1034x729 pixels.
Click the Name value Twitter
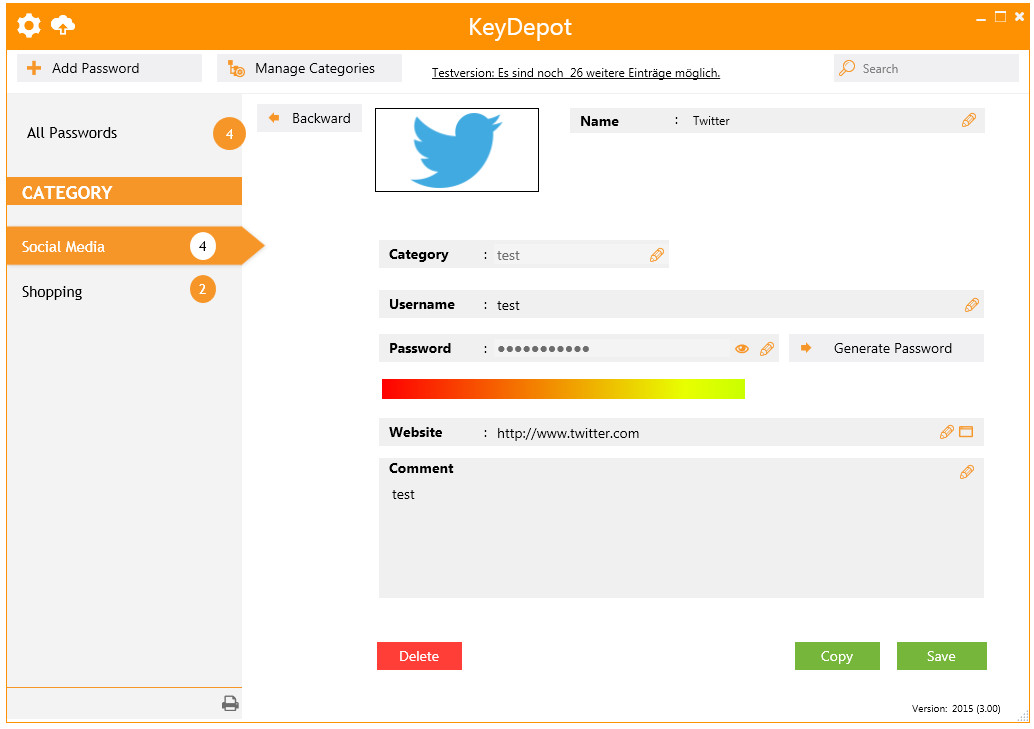[711, 121]
